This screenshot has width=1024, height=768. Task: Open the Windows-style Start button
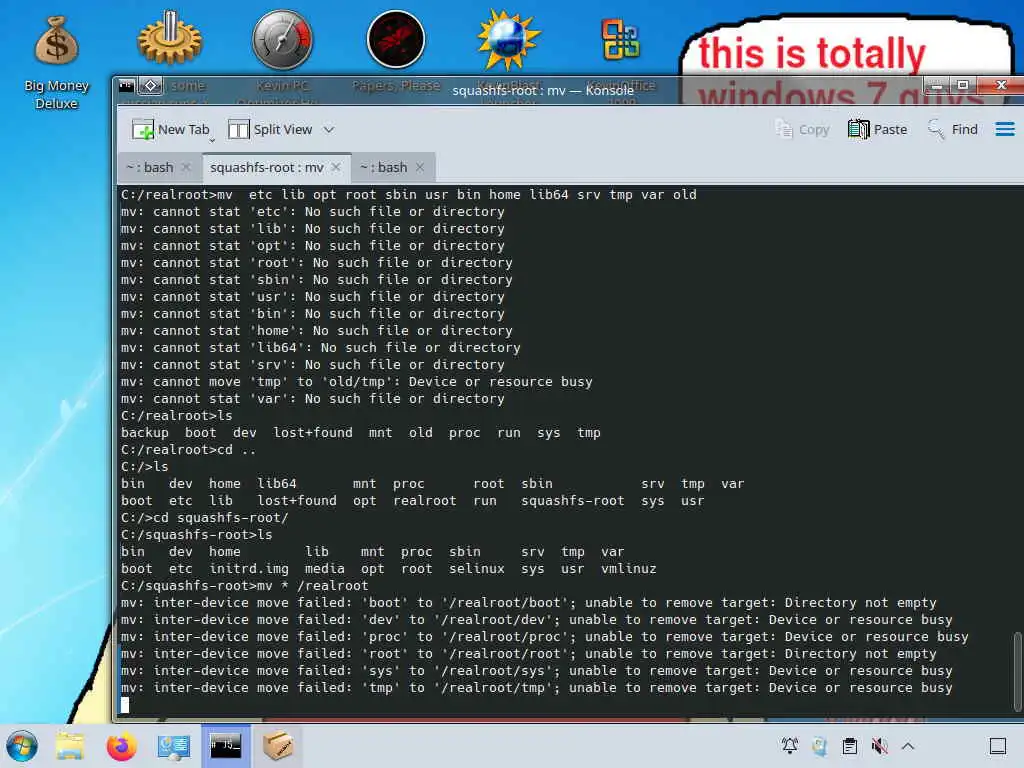click(x=22, y=746)
